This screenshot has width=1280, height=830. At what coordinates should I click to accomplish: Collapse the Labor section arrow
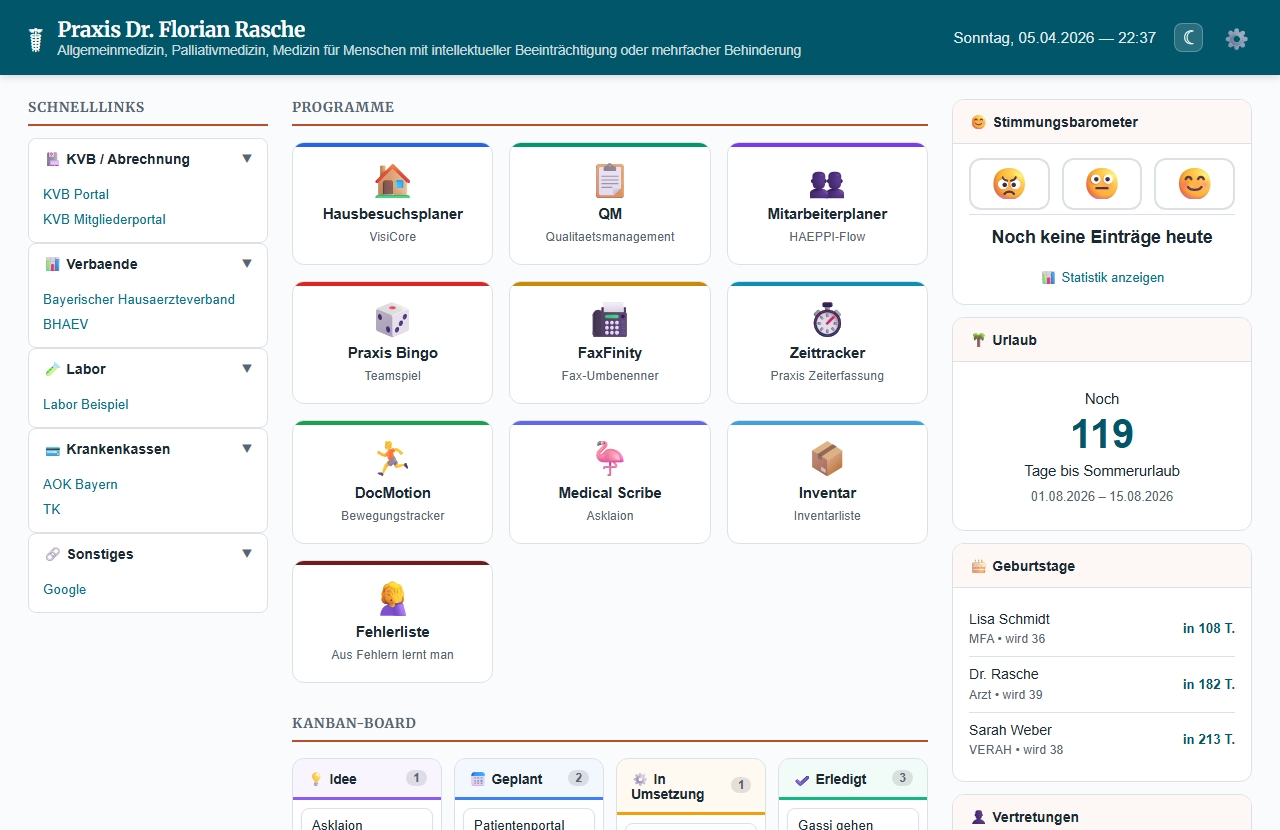247,368
